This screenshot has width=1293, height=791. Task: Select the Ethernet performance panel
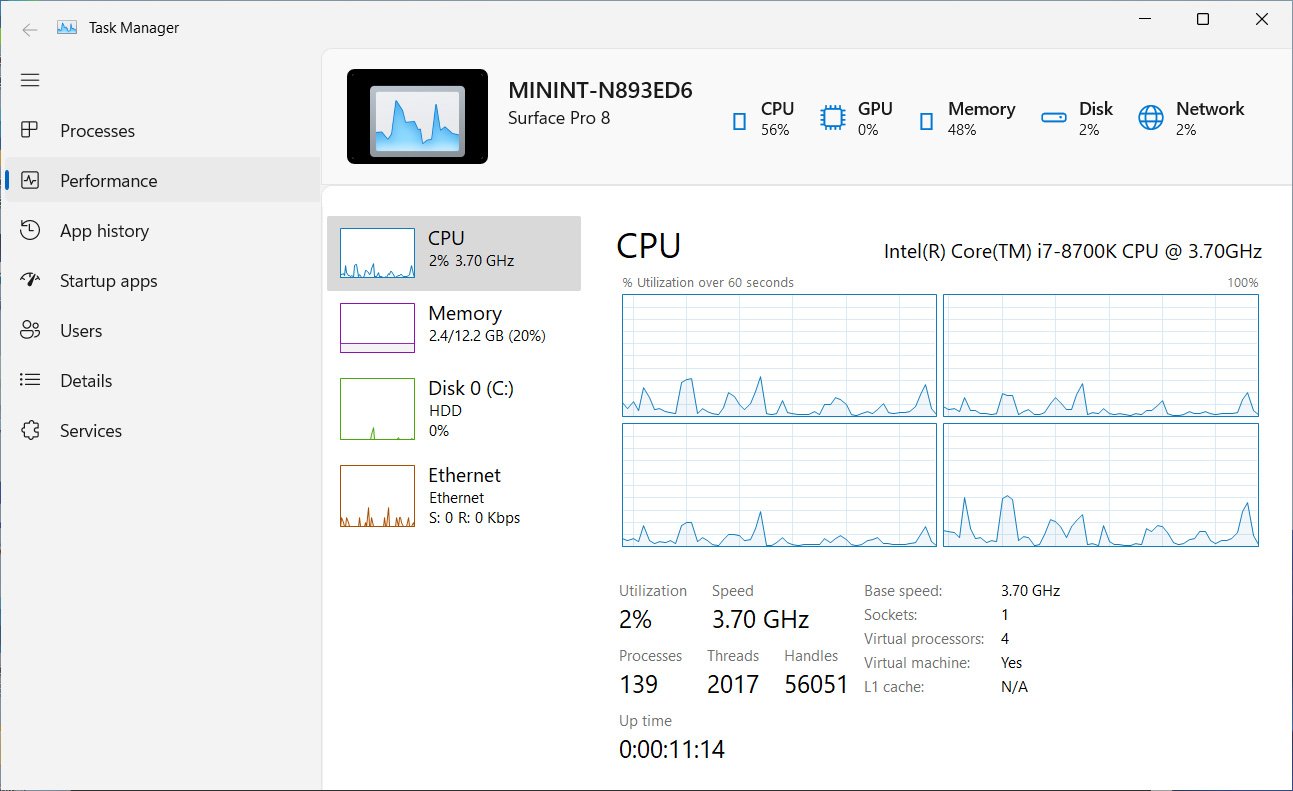(x=455, y=495)
